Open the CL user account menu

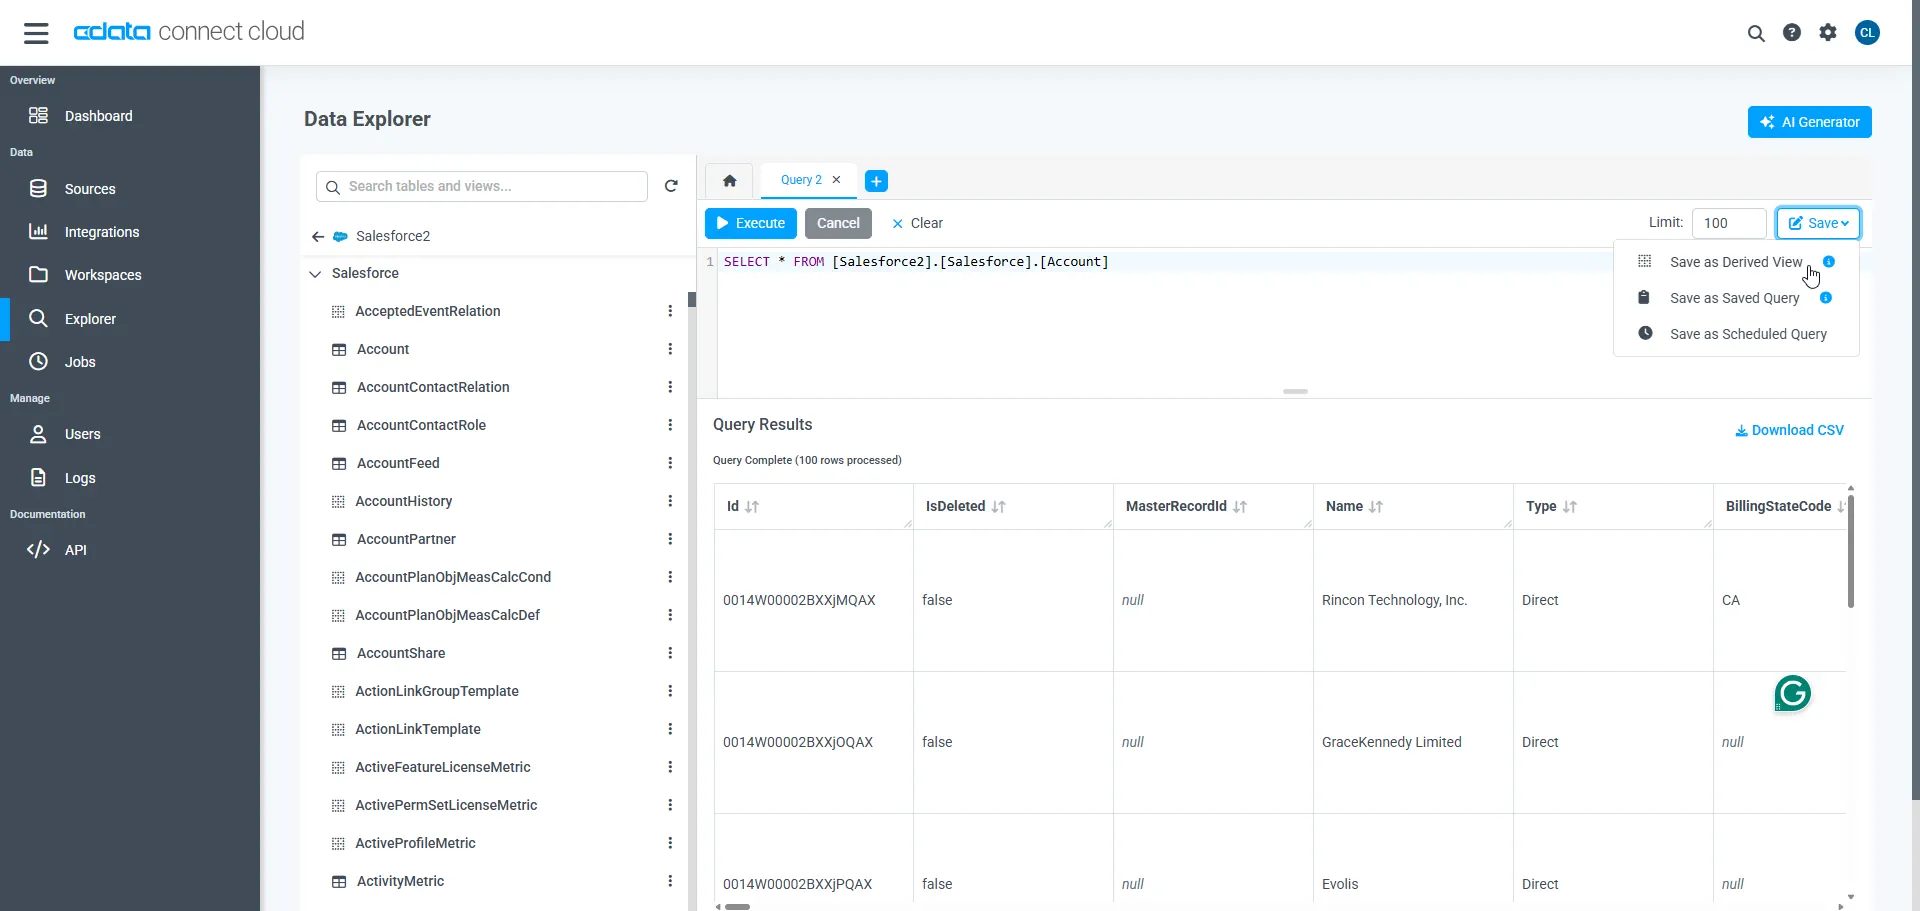1868,32
